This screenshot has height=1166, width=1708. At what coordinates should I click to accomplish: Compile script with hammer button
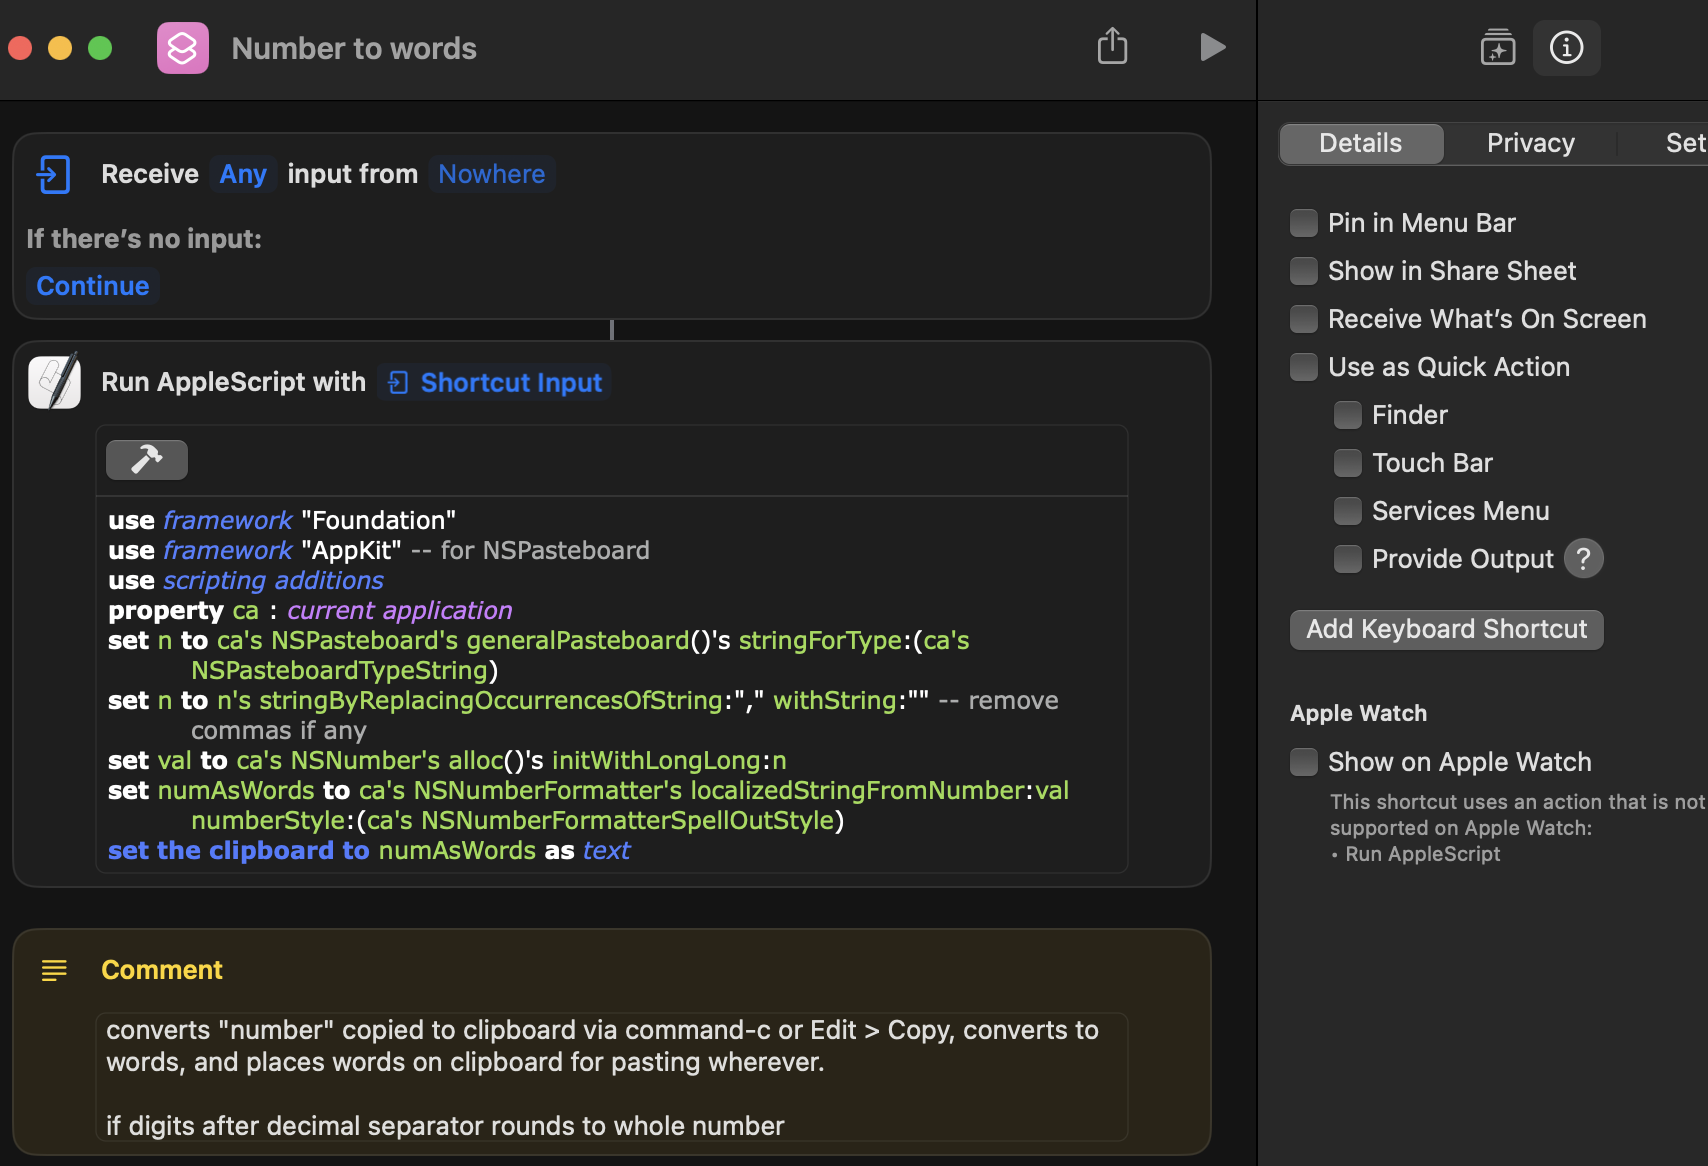coord(147,459)
